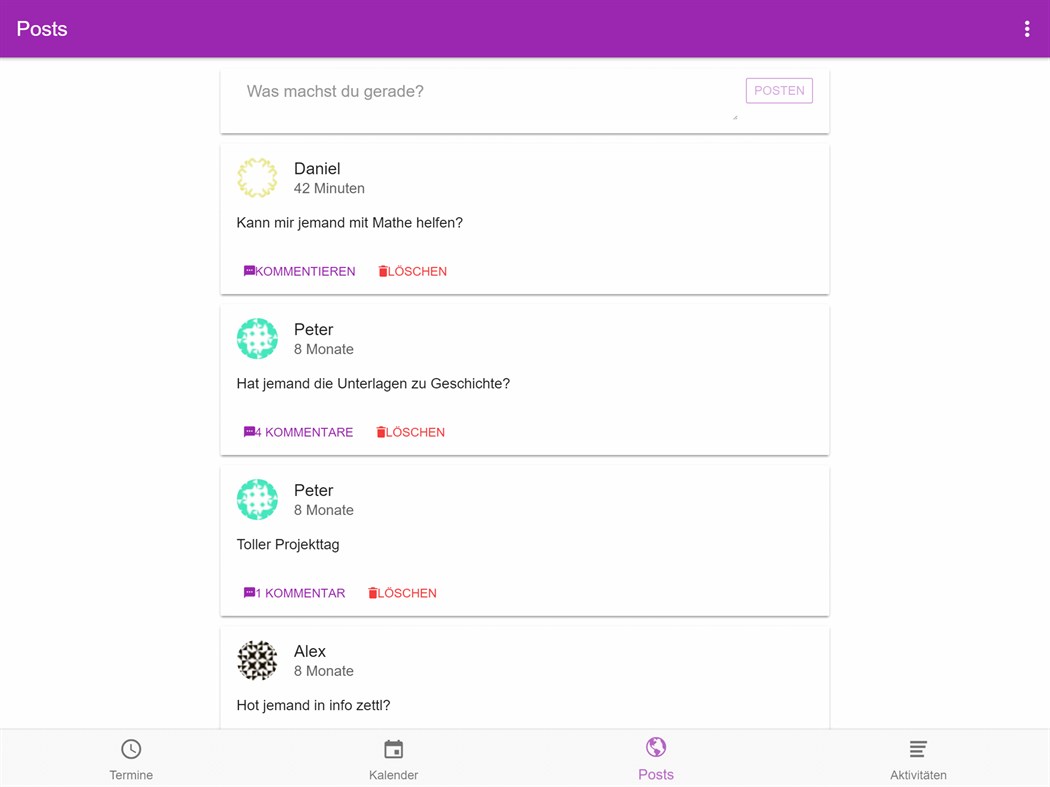
Task: Open the Aktivitäten list icon
Action: point(918,747)
